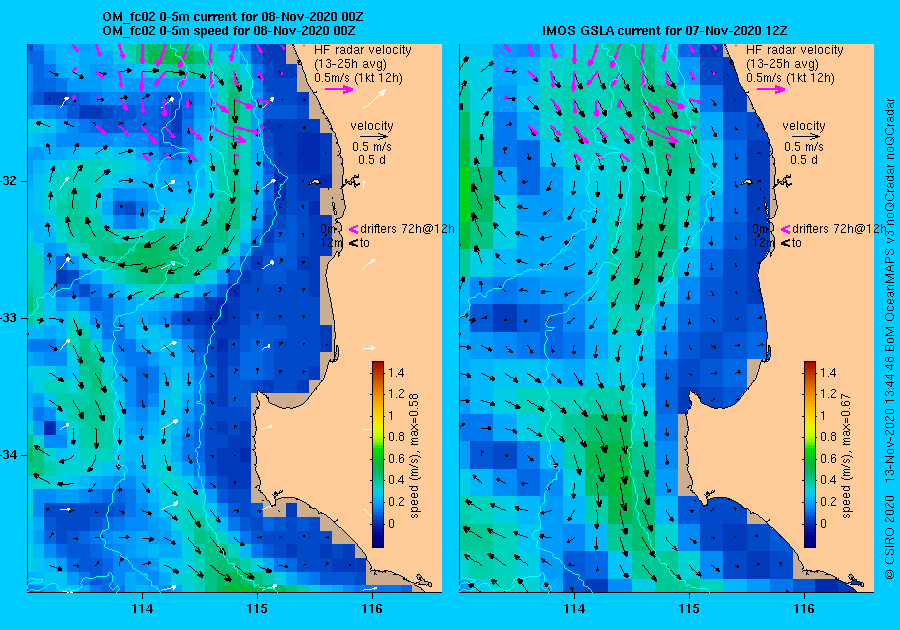Click longitude label '115' under right map
Screen dimensions: 900x630
[689, 609]
